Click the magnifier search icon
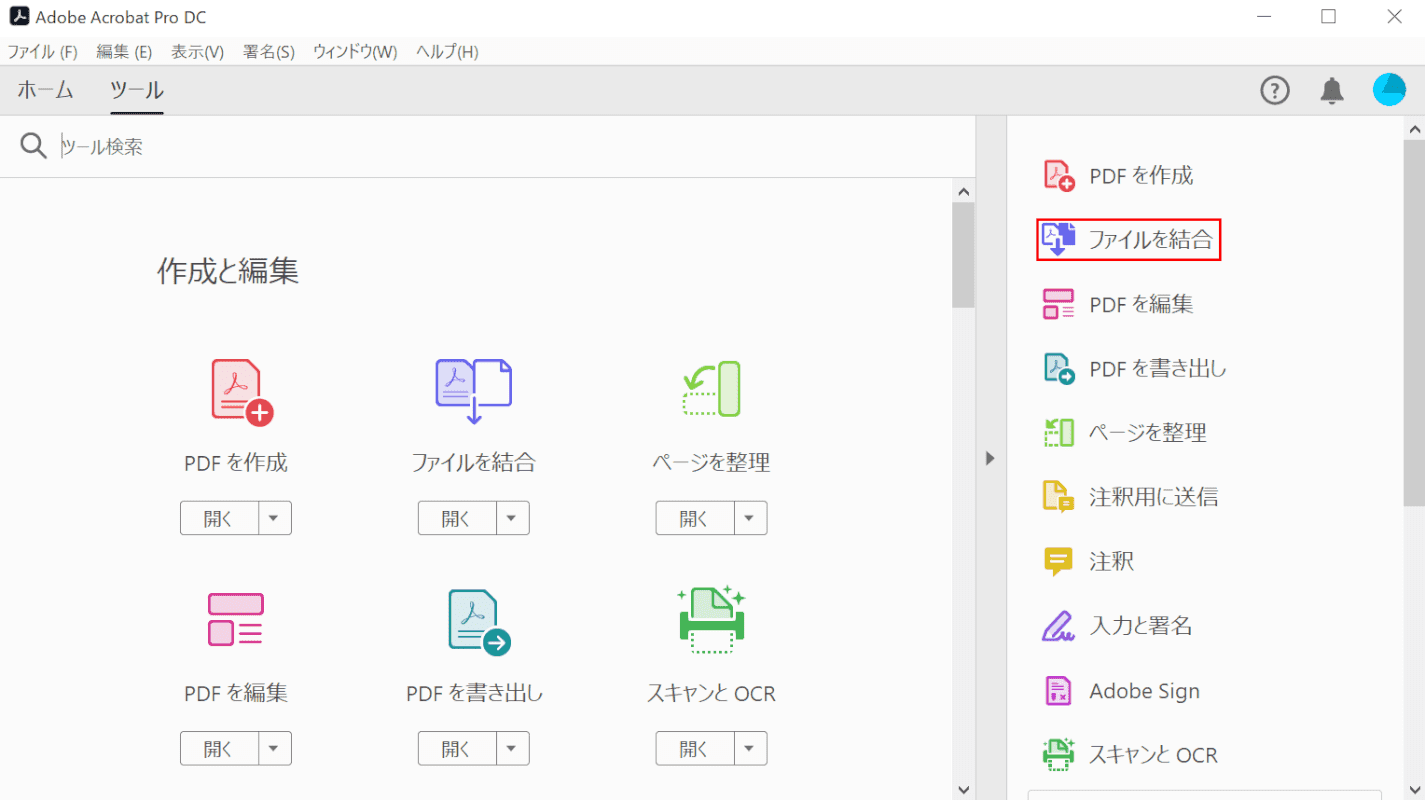Screen dimensions: 1425x800 [x=33, y=146]
